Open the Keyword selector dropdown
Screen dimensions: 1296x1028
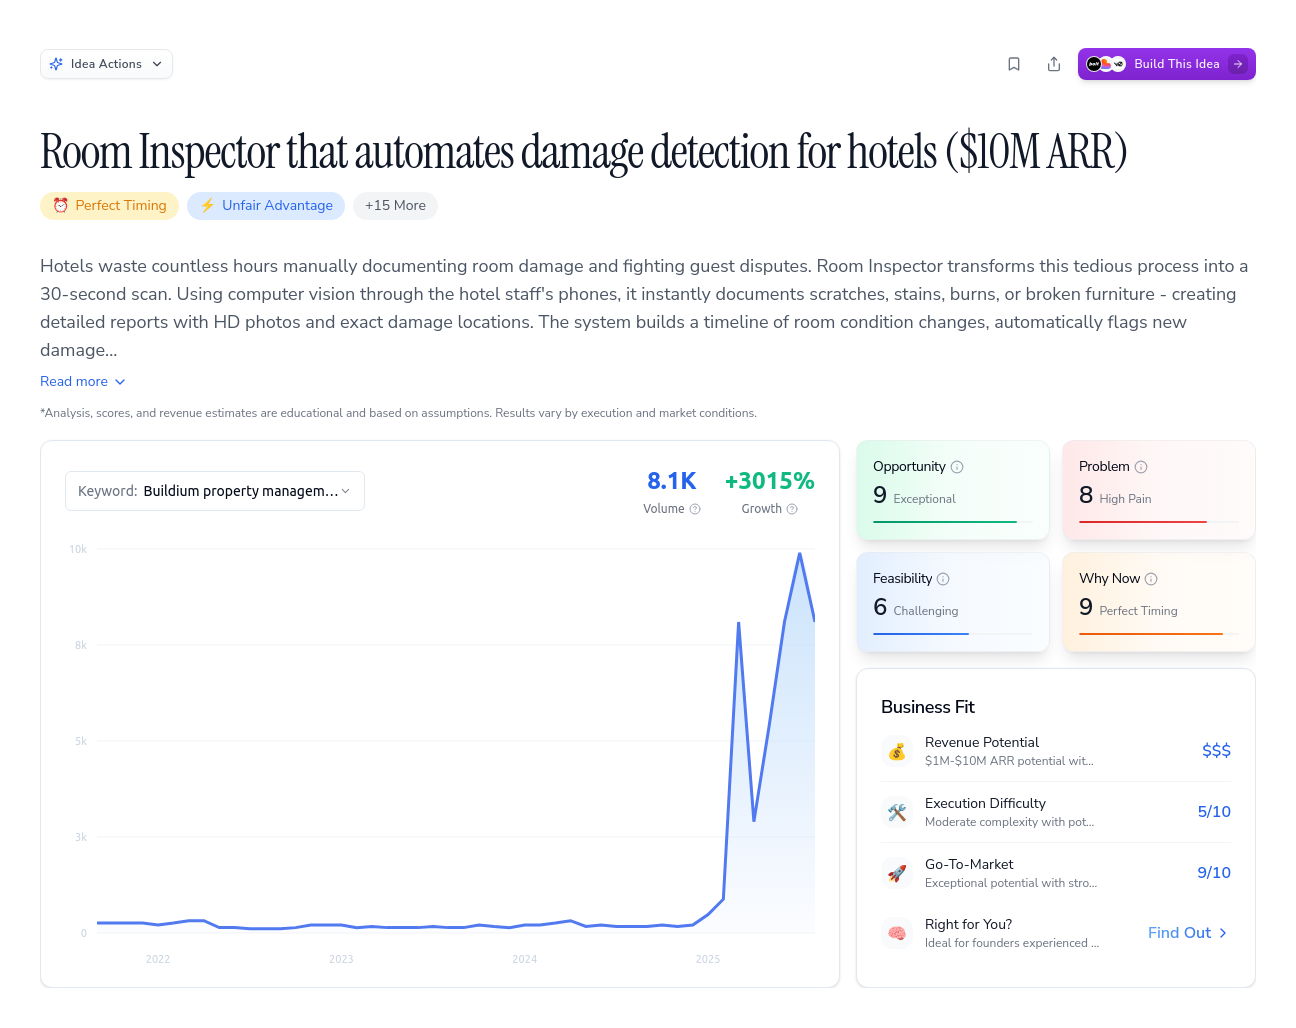(214, 491)
